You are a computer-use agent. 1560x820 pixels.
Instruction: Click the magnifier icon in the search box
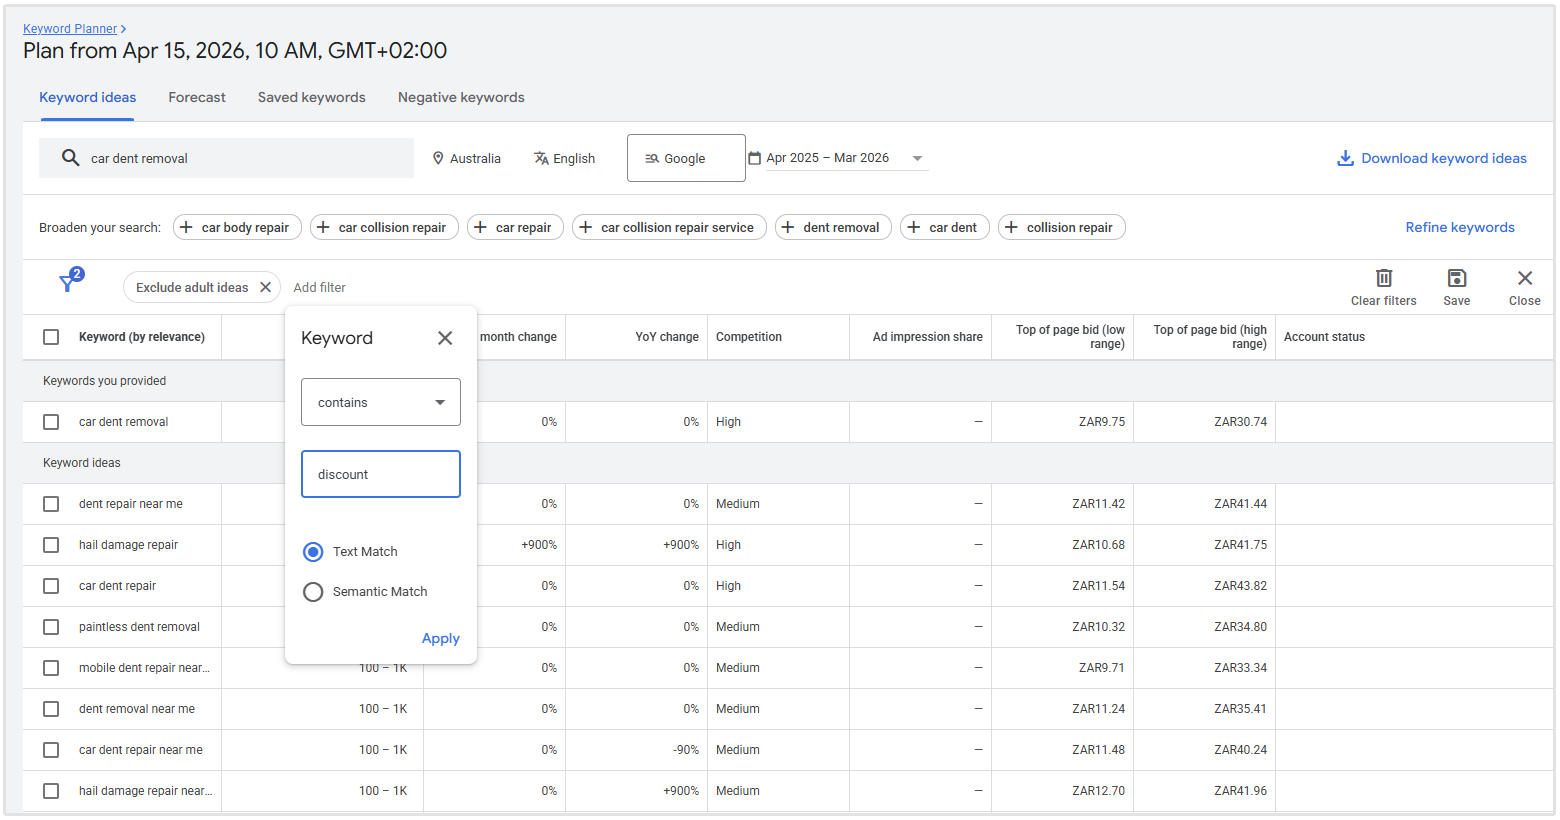click(x=69, y=158)
